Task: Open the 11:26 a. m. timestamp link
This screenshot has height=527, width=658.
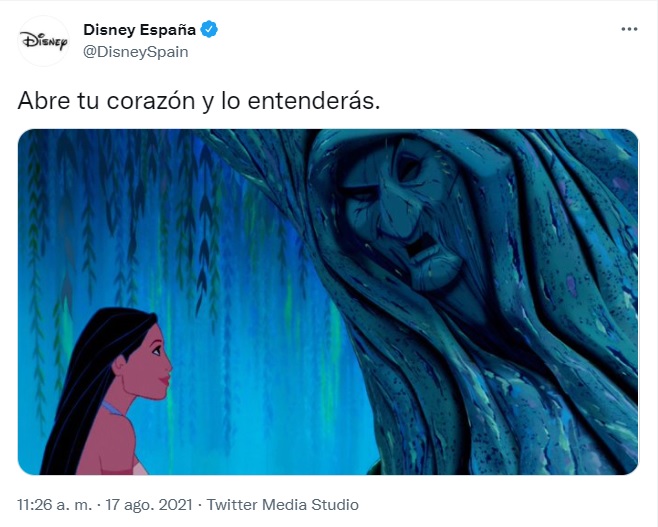Action: [55, 505]
